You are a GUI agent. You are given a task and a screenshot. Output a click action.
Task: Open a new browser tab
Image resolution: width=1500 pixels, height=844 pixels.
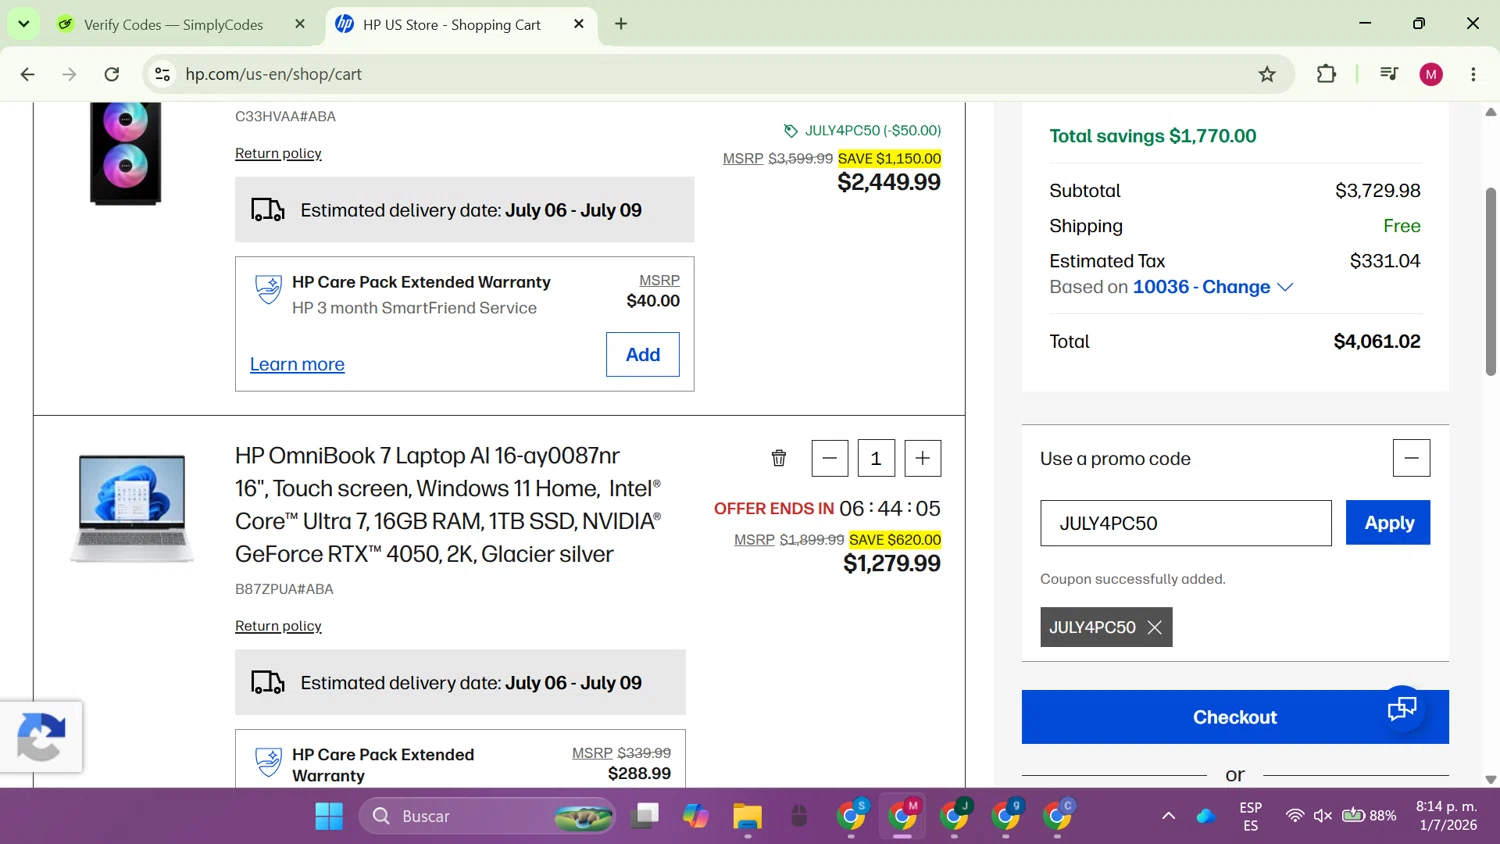pyautogui.click(x=621, y=24)
